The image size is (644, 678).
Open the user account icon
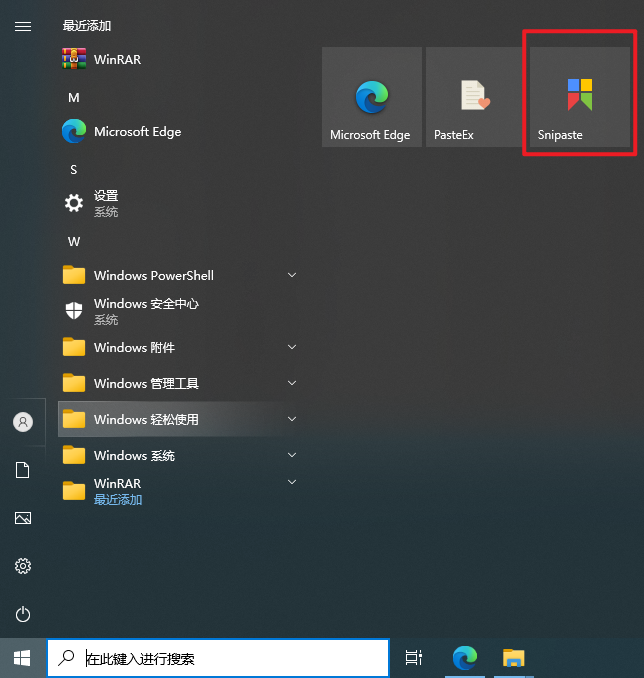(23, 422)
